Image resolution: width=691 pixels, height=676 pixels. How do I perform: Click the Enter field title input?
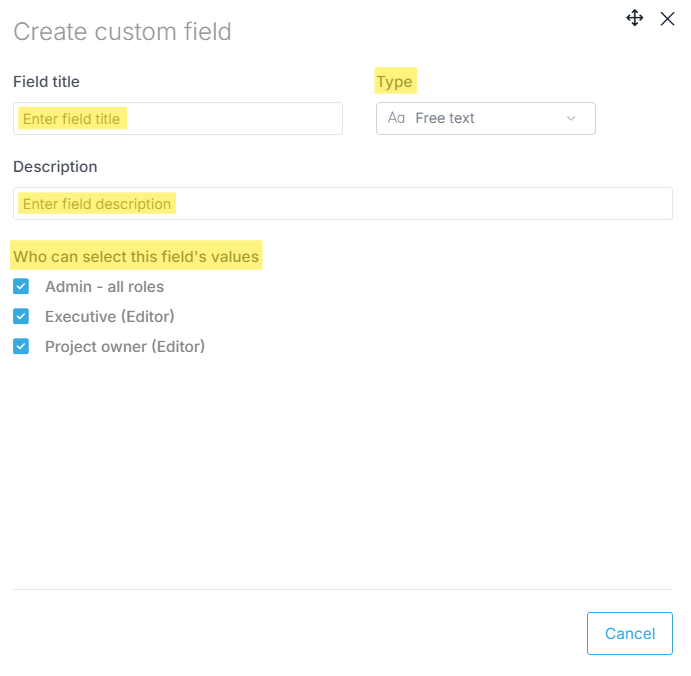[x=178, y=119]
